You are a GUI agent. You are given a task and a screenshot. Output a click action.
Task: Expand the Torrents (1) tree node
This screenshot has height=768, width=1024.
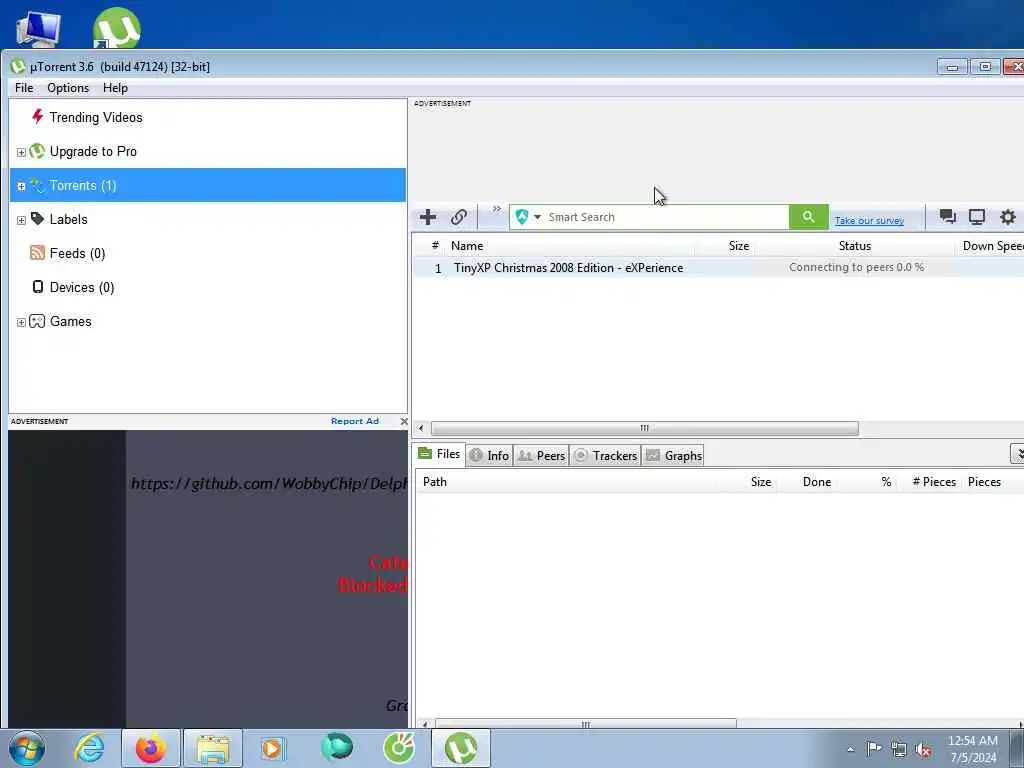pyautogui.click(x=21, y=186)
